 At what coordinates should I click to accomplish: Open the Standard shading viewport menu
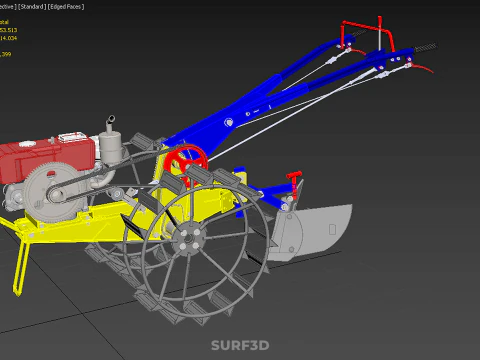[x=32, y=7]
